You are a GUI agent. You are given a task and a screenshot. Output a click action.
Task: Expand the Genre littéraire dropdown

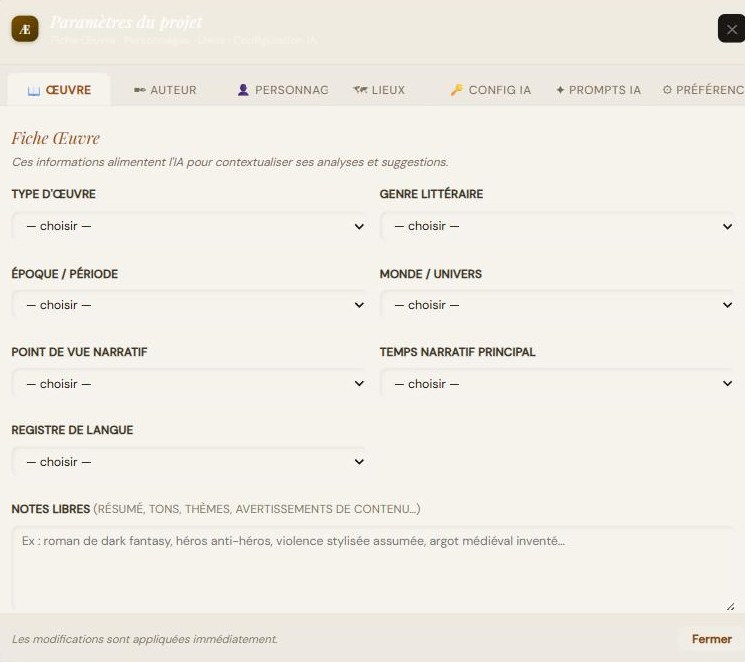click(557, 226)
